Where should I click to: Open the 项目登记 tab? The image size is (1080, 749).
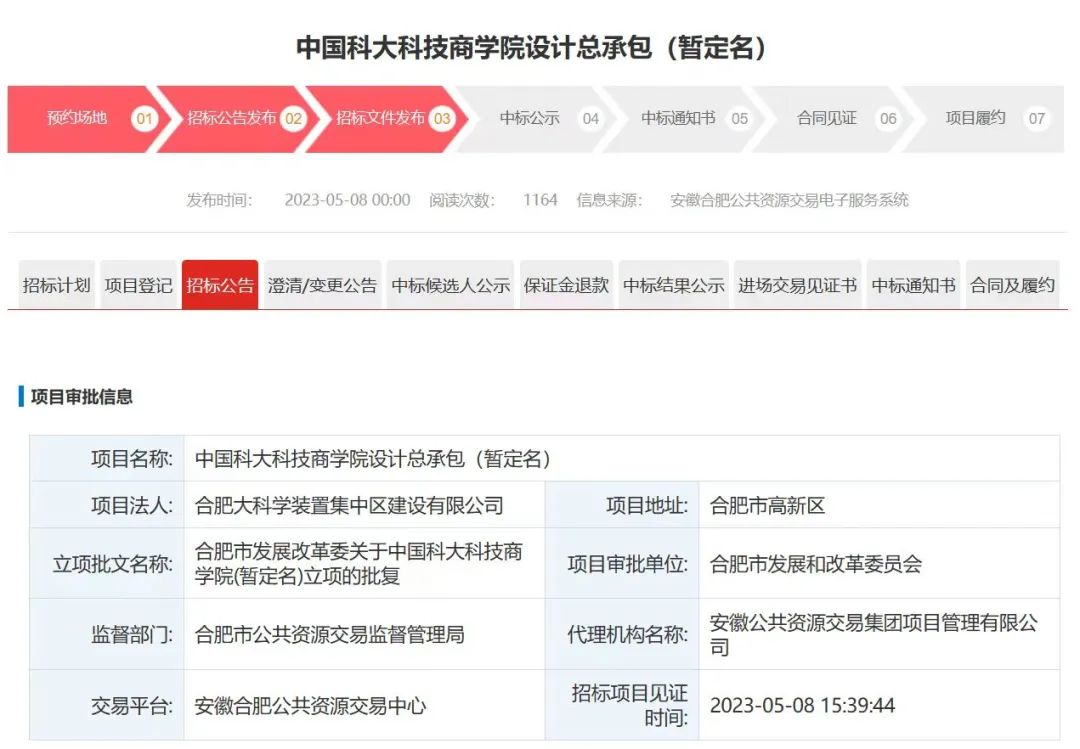138,285
